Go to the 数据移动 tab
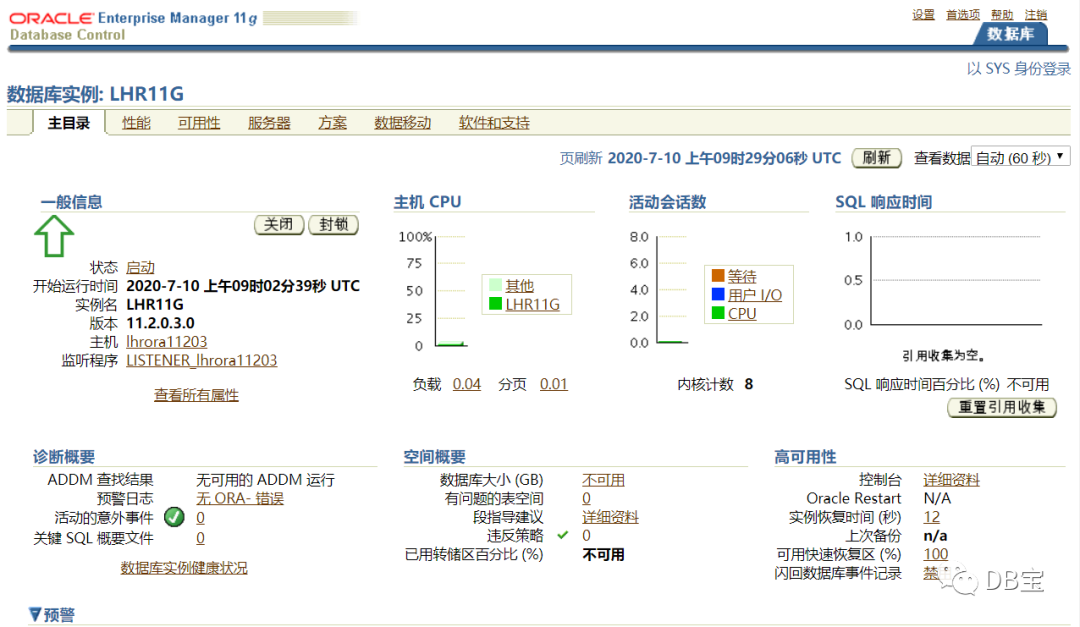The width and height of the screenshot is (1080, 627). pos(402,123)
